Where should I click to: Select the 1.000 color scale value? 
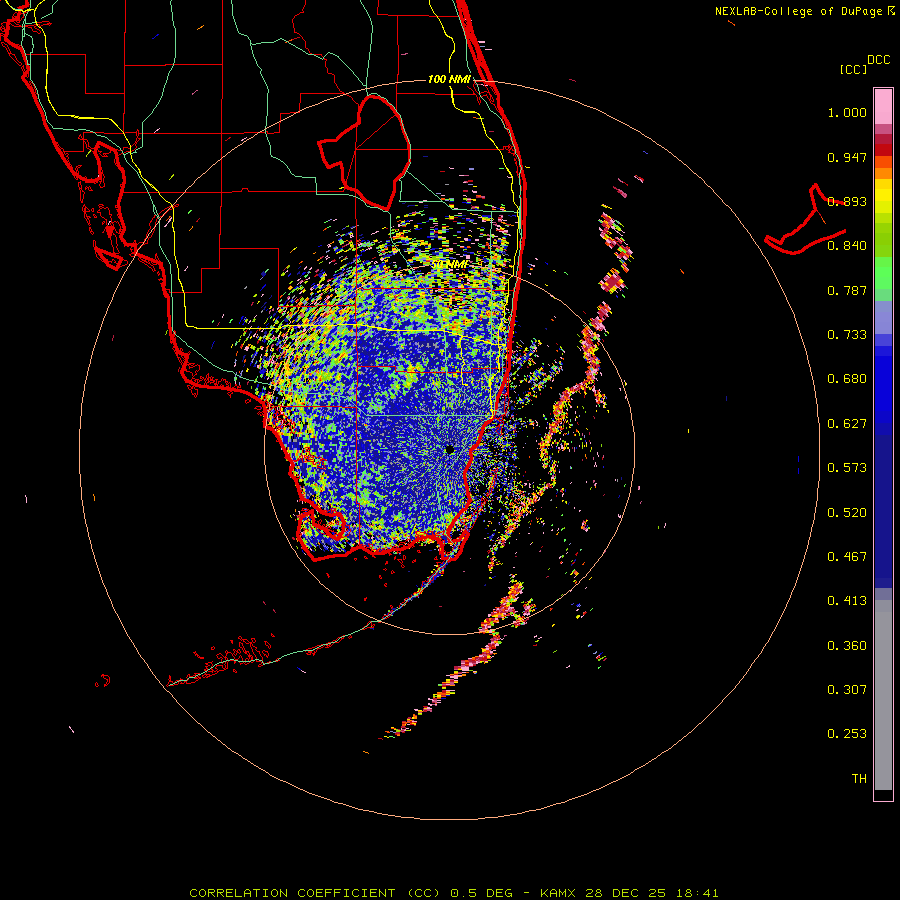(847, 112)
